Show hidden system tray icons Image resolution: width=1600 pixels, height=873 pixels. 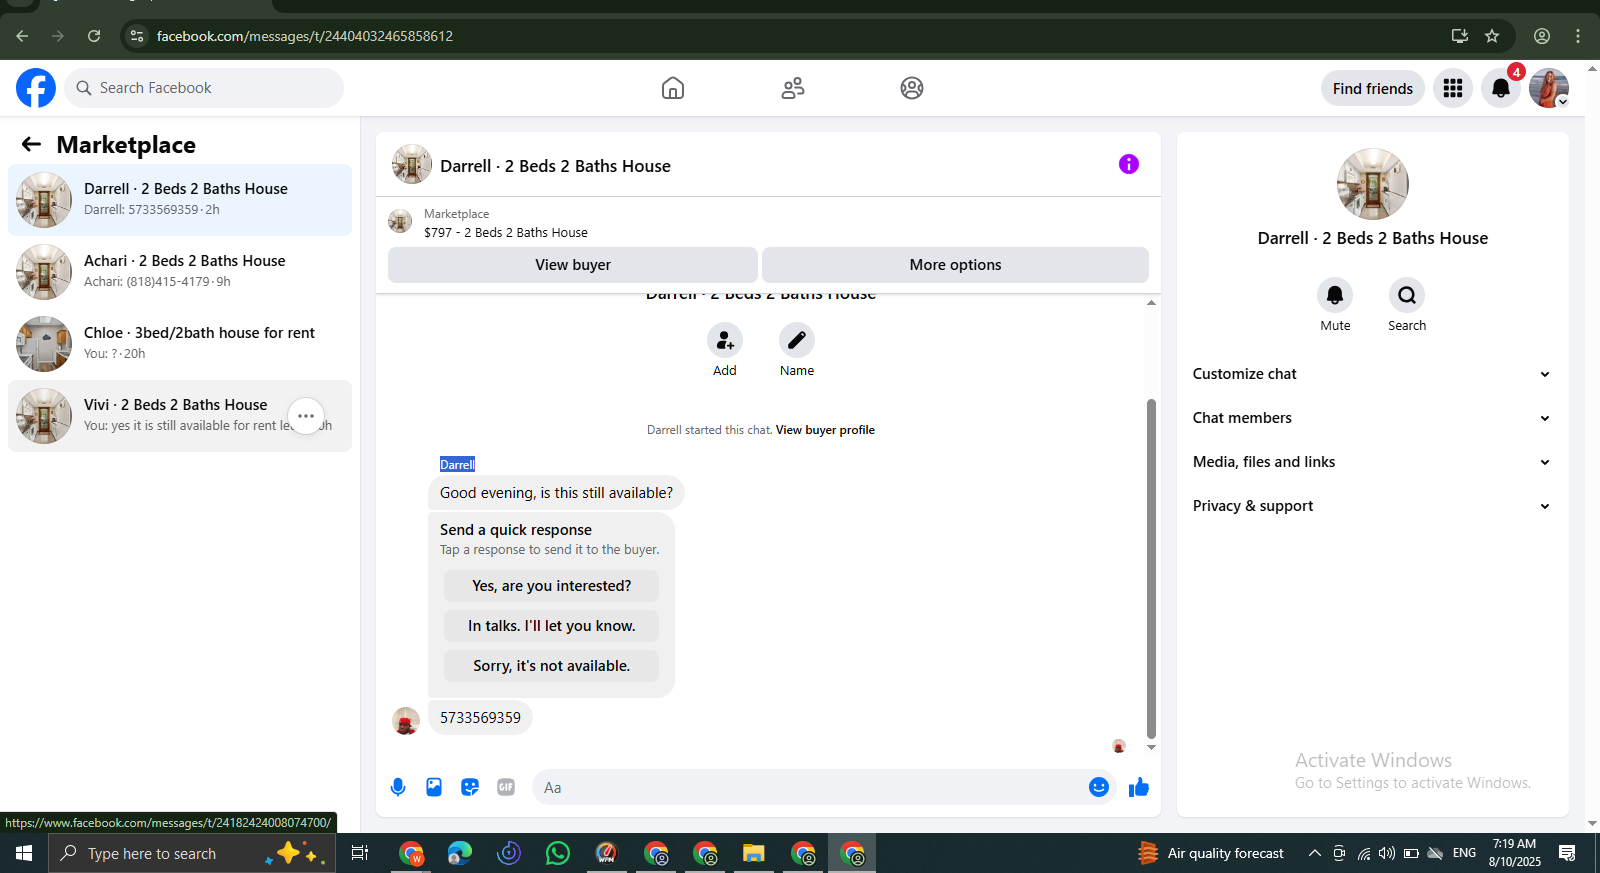pyautogui.click(x=1314, y=853)
